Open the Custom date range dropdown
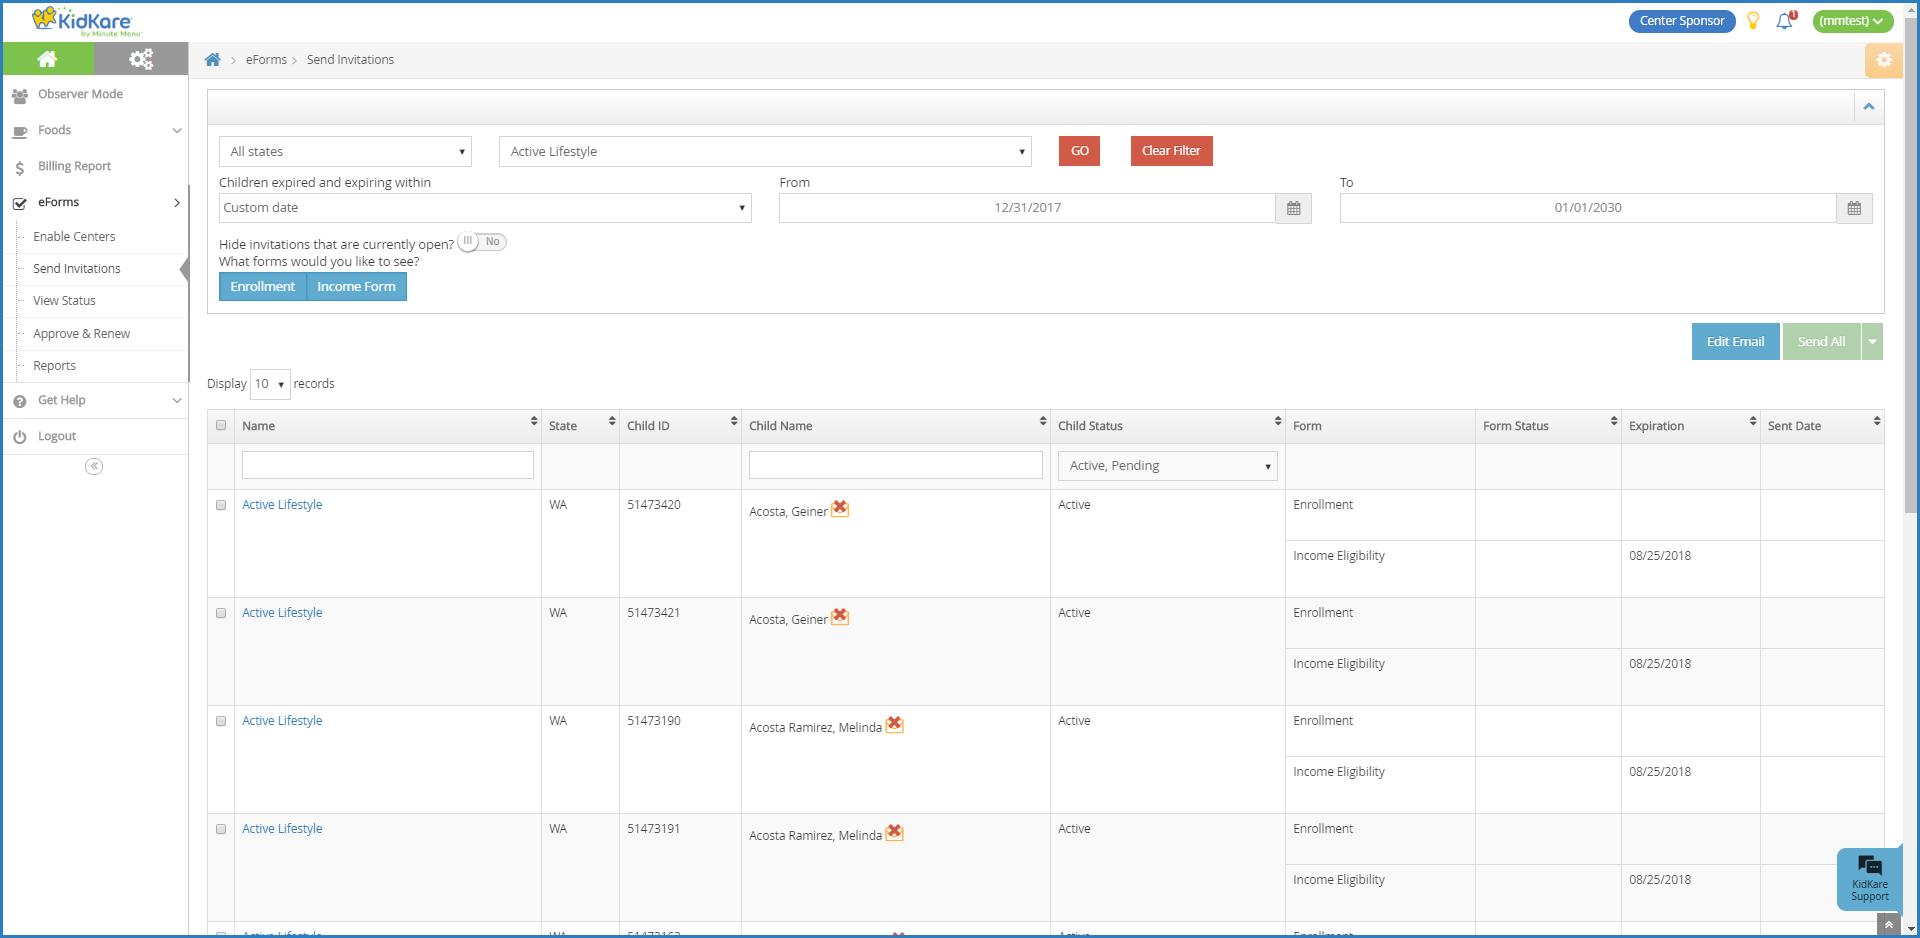1920x938 pixels. [x=485, y=208]
